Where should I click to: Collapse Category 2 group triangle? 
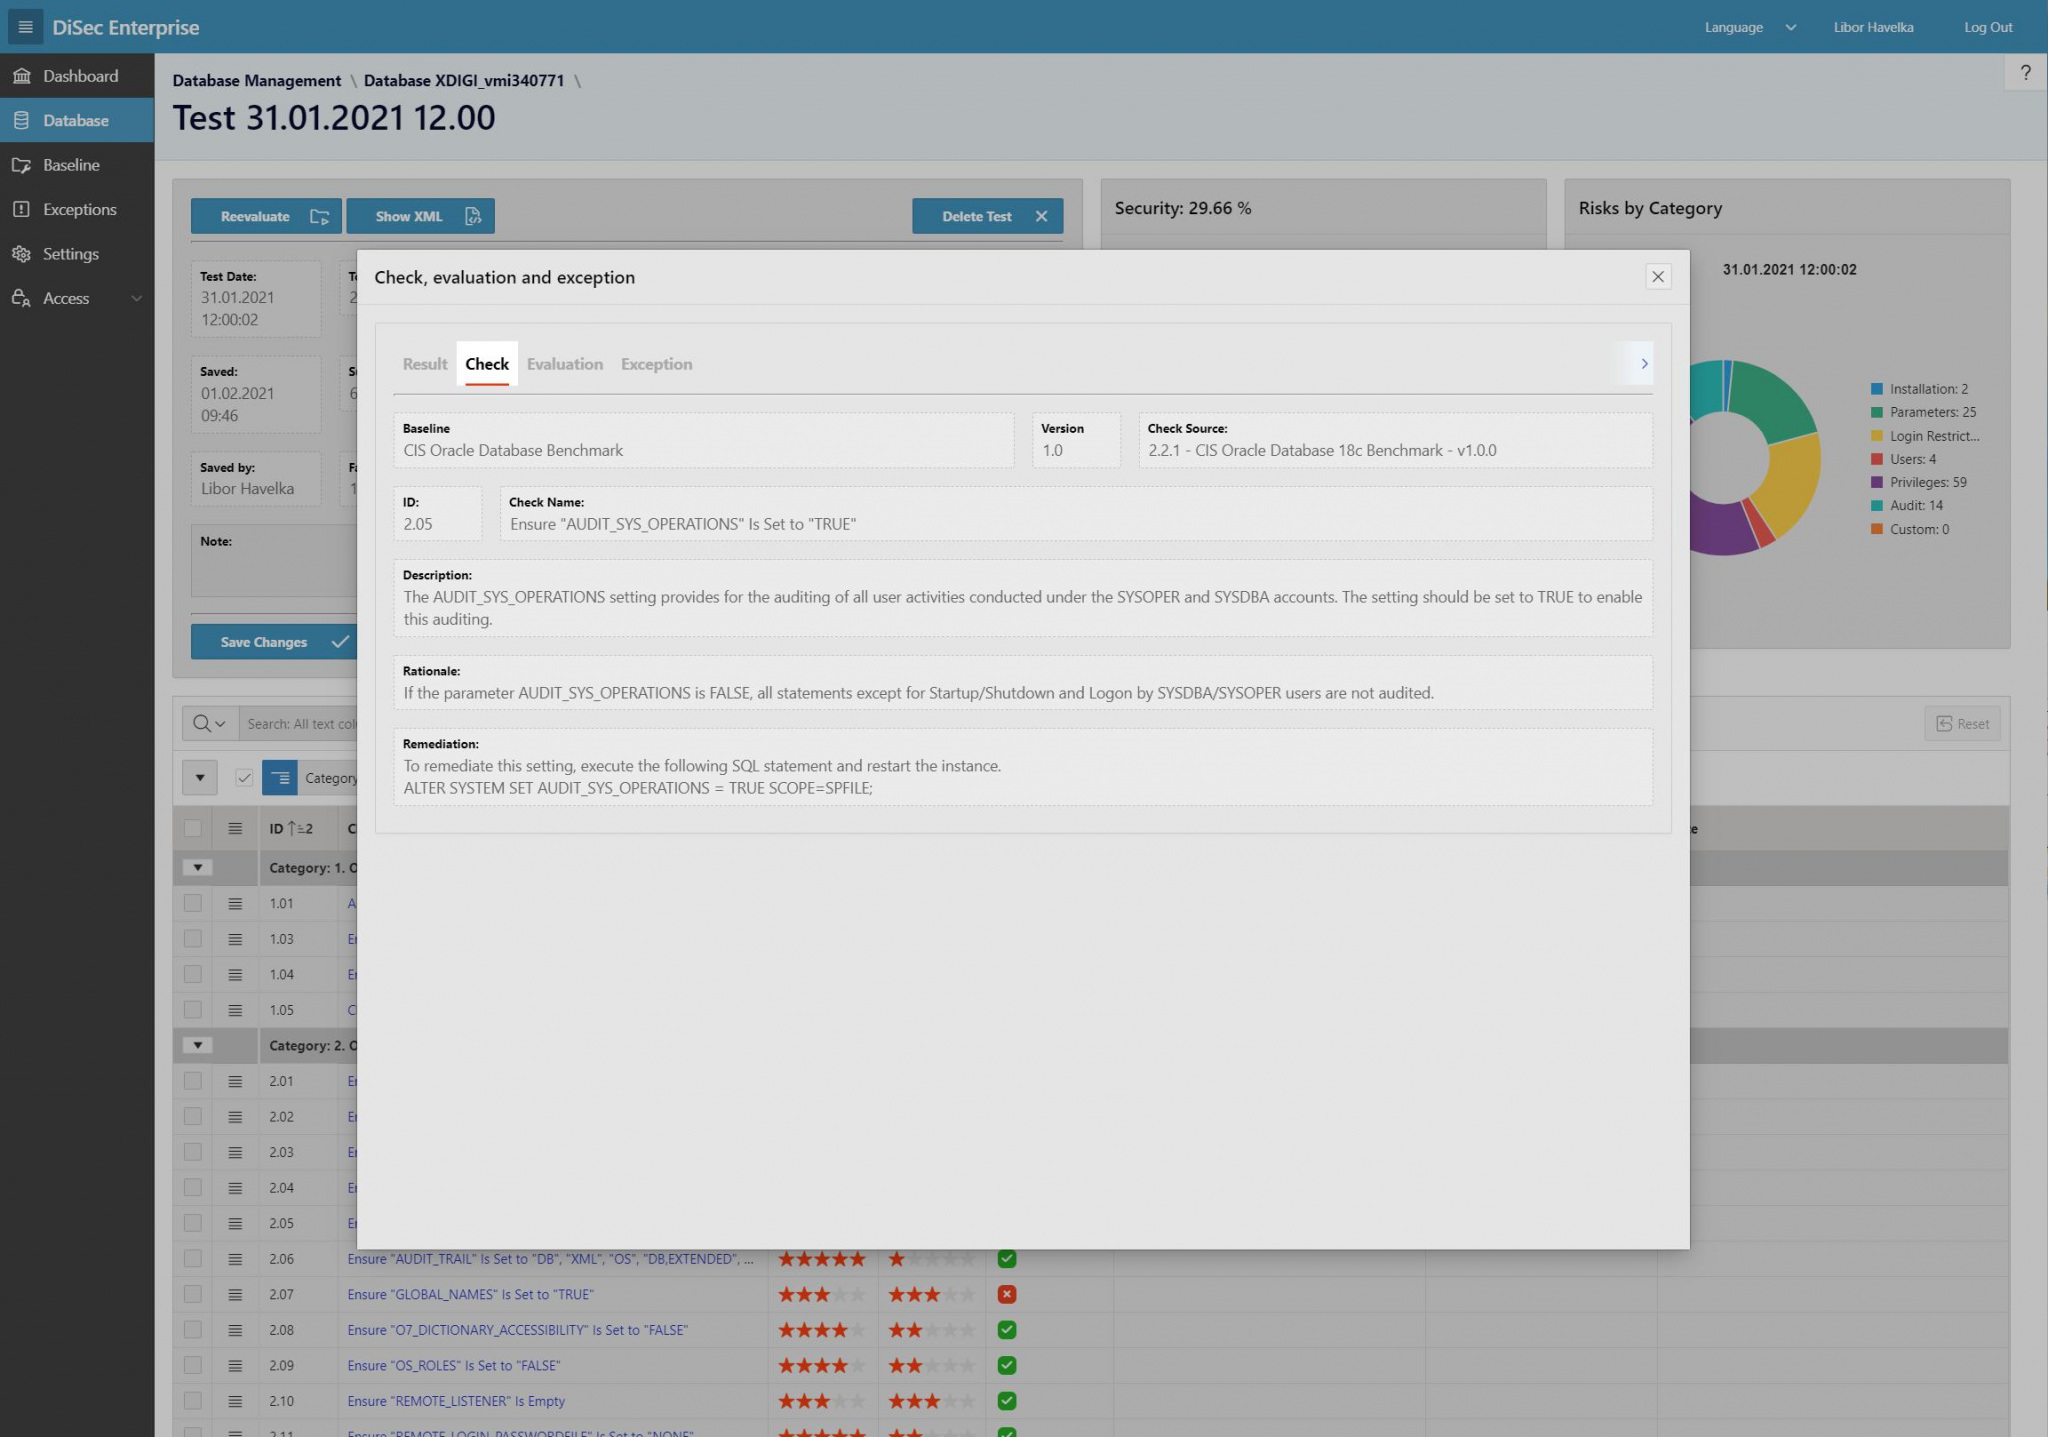click(198, 1045)
